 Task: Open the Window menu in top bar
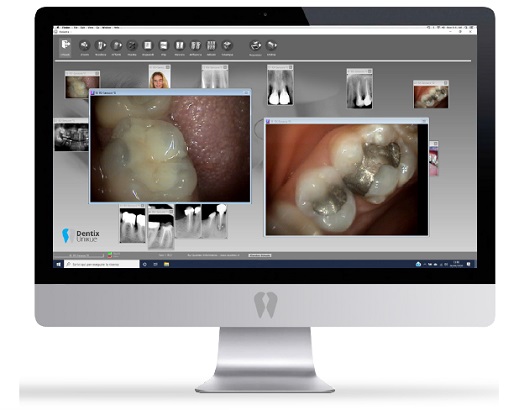[106, 27]
